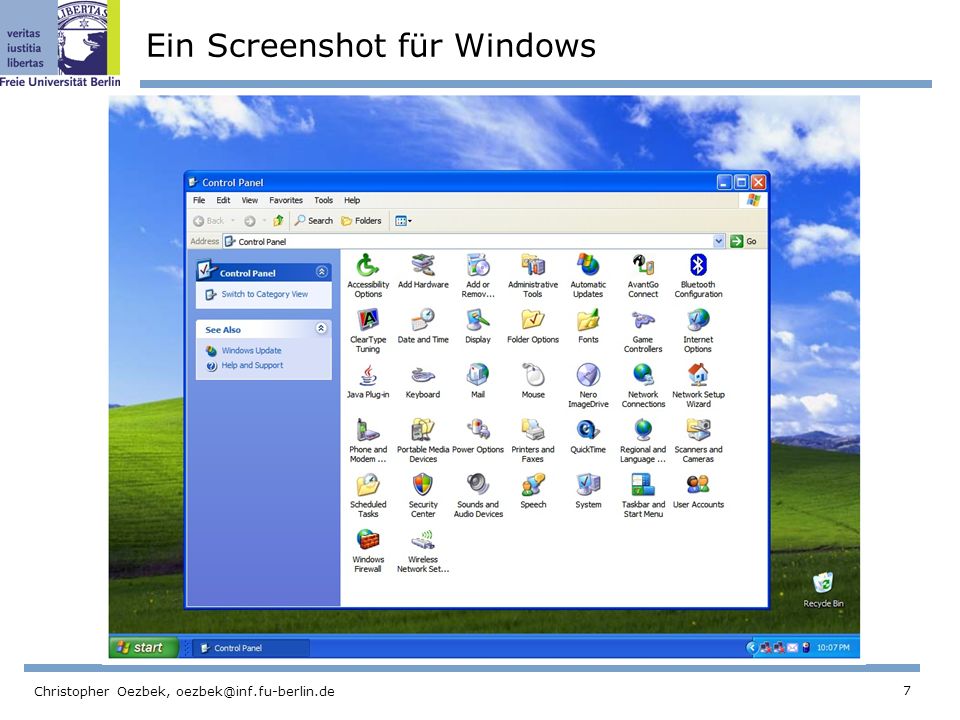Open the Windows Update link

point(251,351)
